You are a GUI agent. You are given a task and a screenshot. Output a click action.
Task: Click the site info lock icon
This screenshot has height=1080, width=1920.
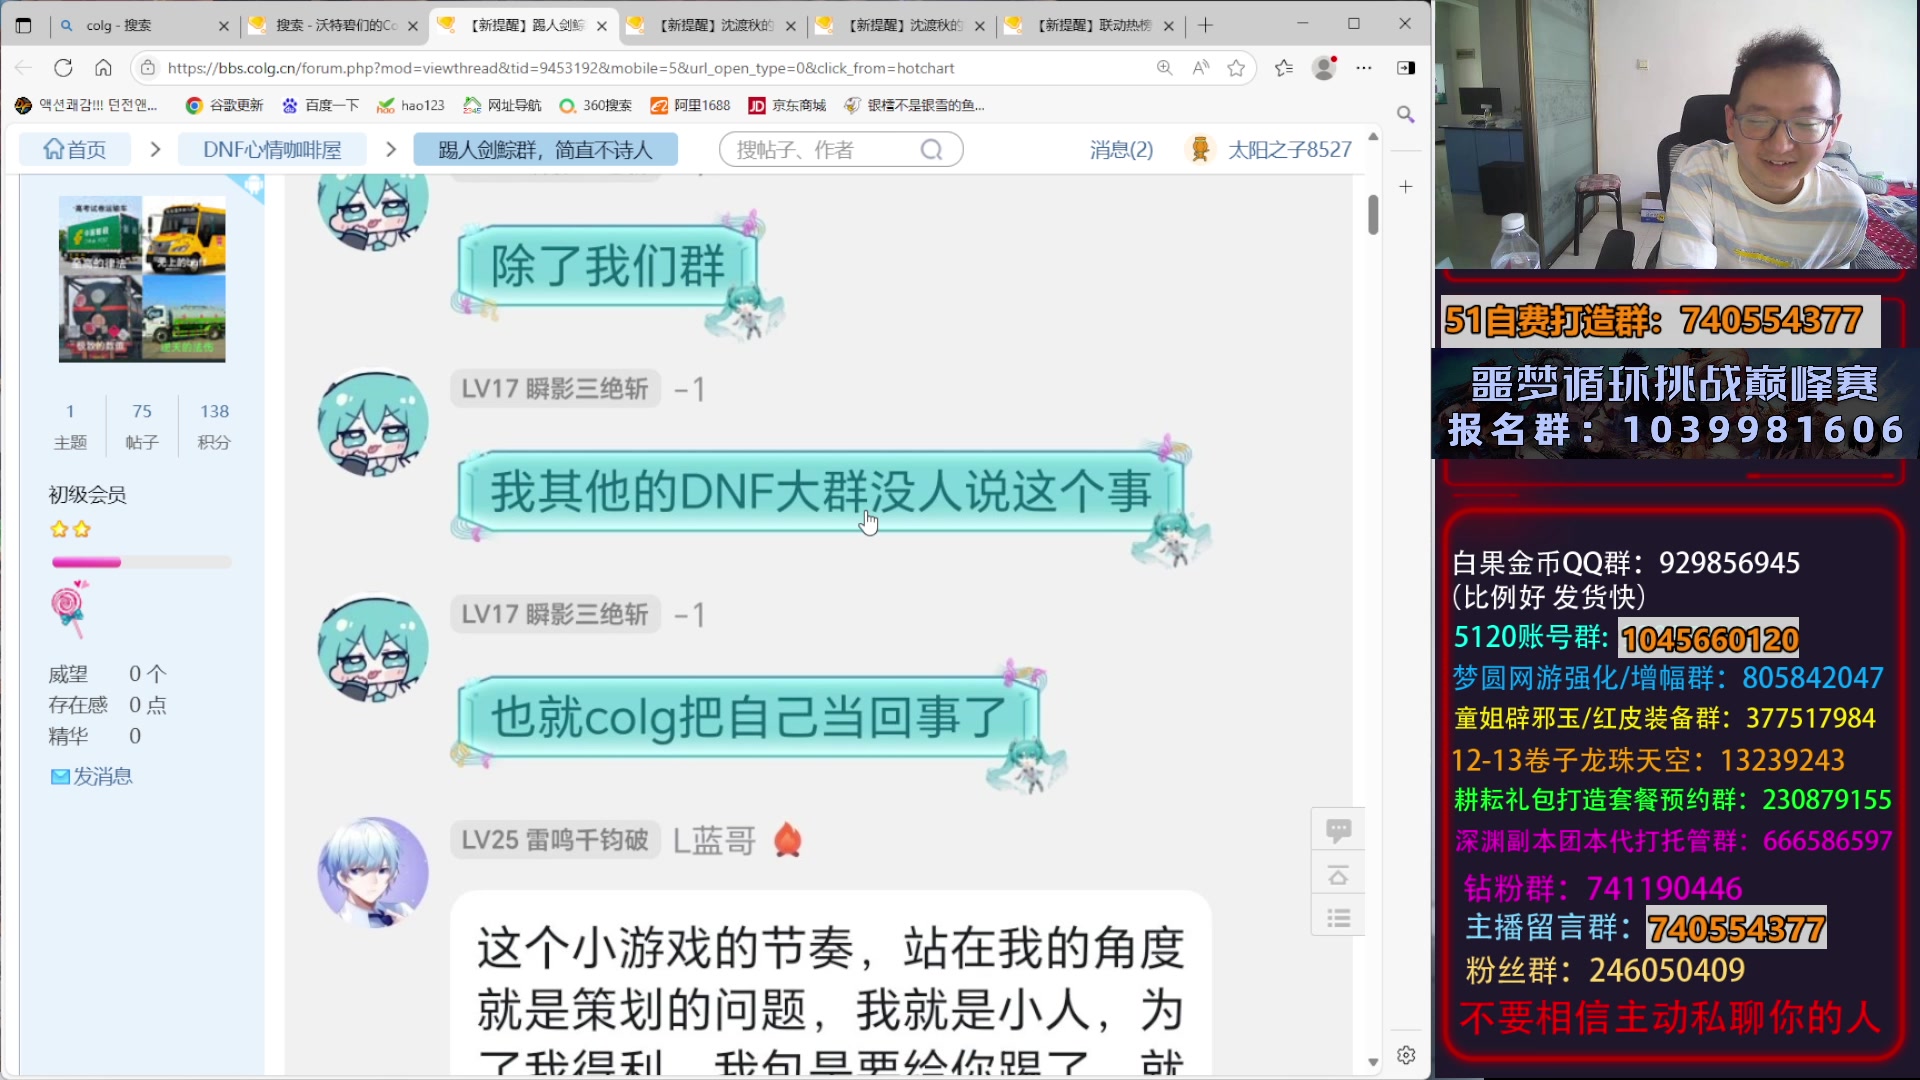tap(148, 68)
